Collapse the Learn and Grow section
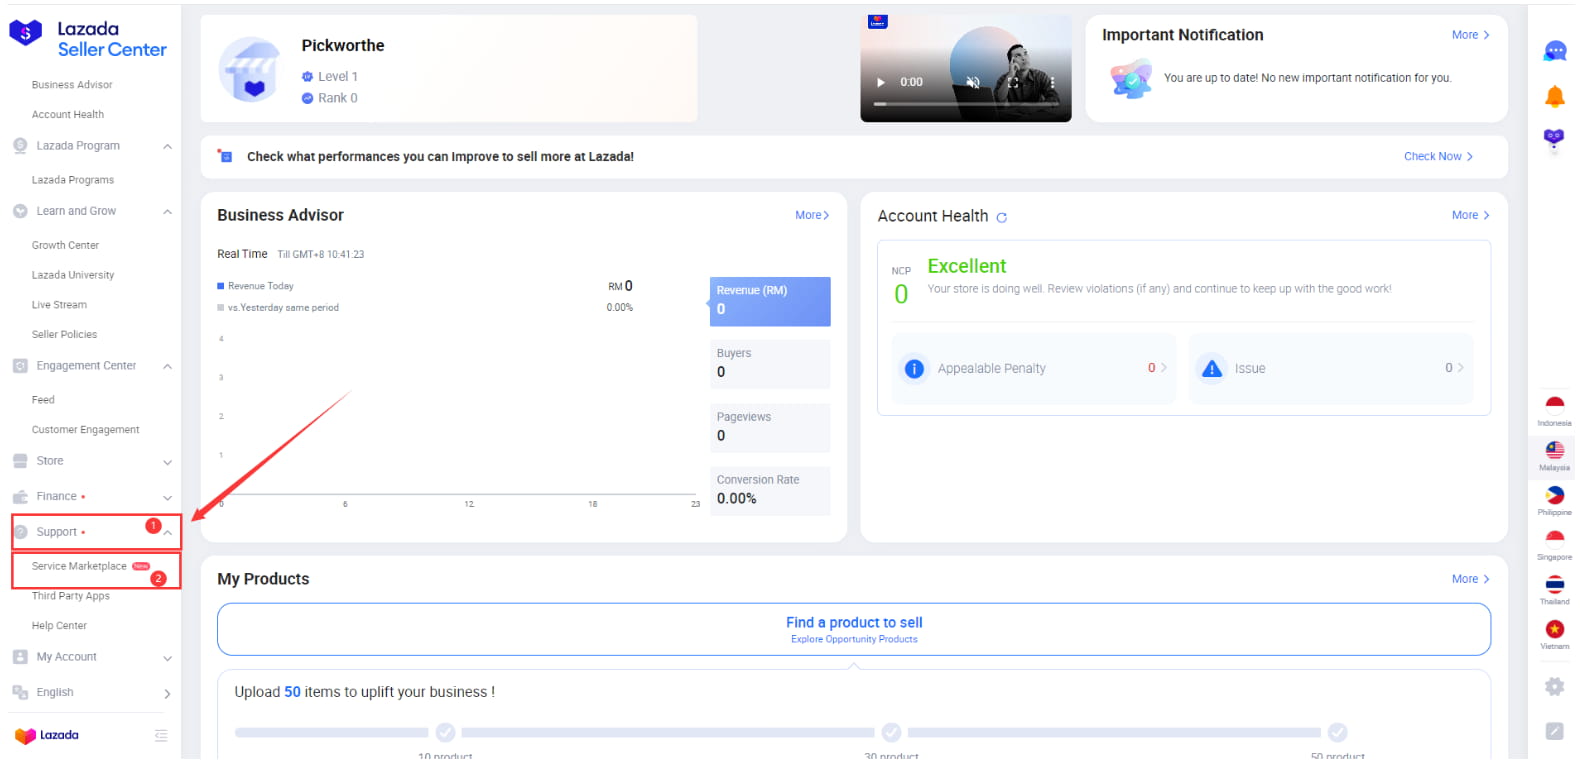The width and height of the screenshot is (1580, 775). (x=167, y=212)
